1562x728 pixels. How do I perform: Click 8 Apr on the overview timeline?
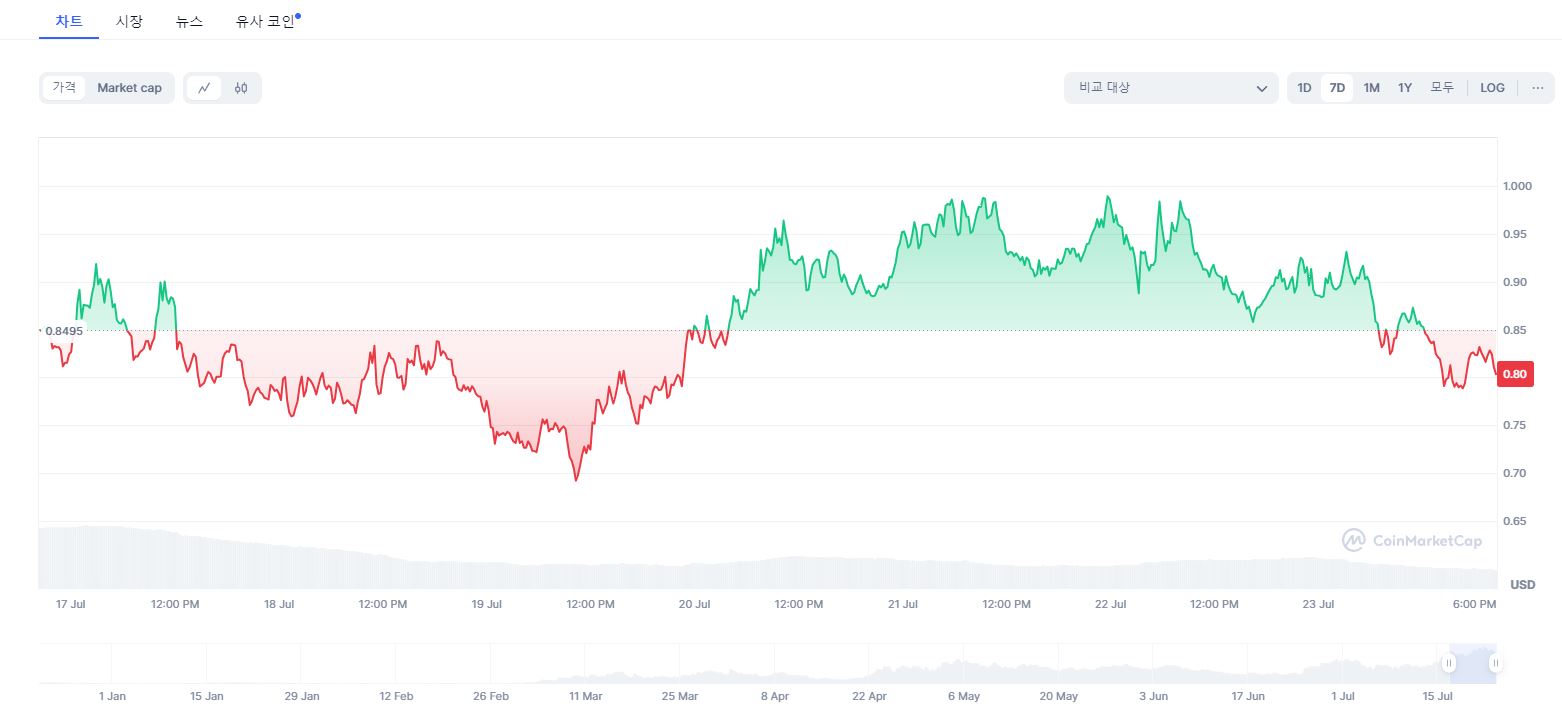click(x=775, y=696)
